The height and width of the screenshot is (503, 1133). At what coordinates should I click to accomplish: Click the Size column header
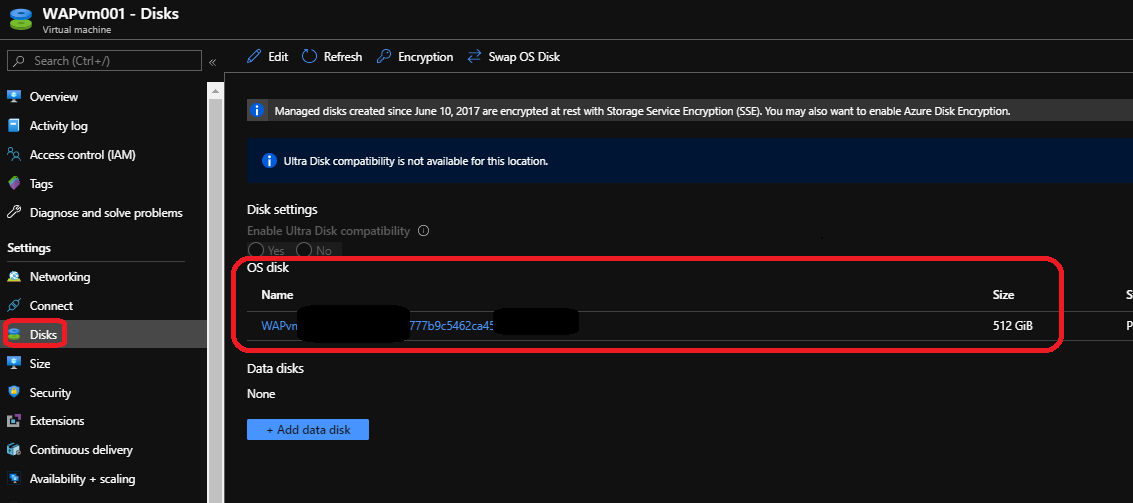1004,295
